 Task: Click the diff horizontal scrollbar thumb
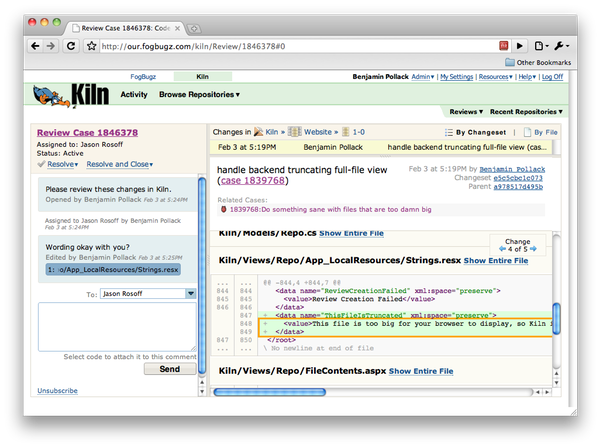(x=270, y=392)
